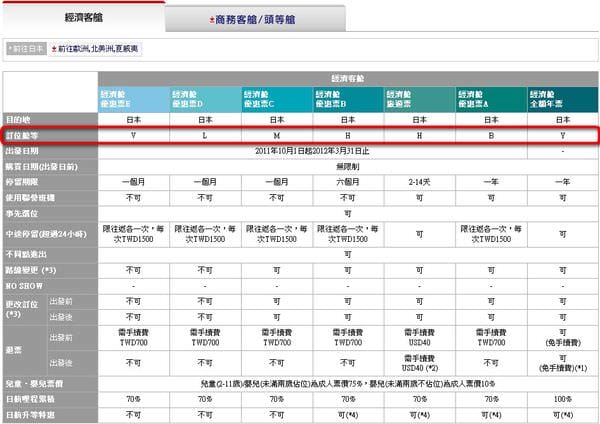
Task: Click the small arrow before 前往日本
Action: click(11, 47)
